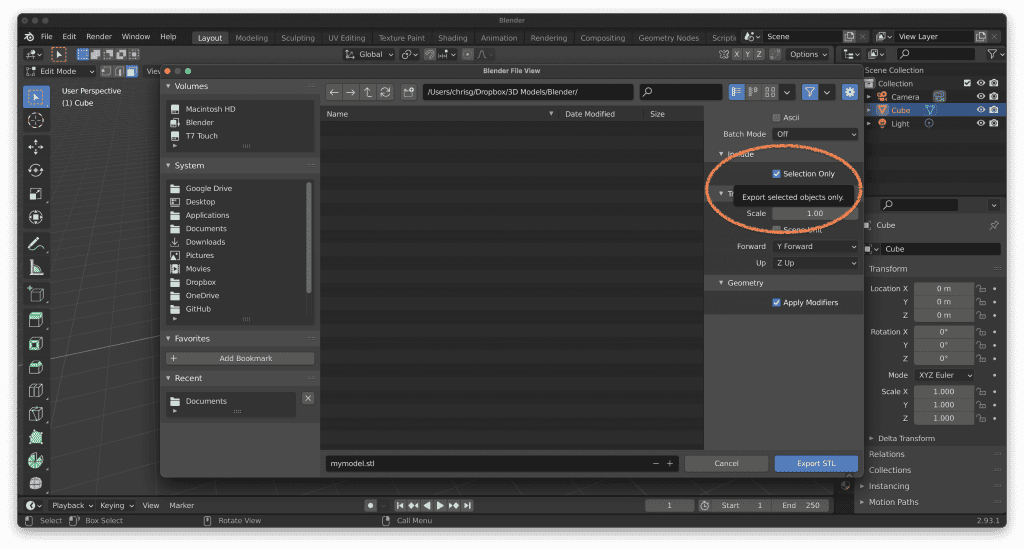Image resolution: width=1024 pixels, height=549 pixels.
Task: Select the Cursor tool in left toolbar
Action: pos(36,121)
